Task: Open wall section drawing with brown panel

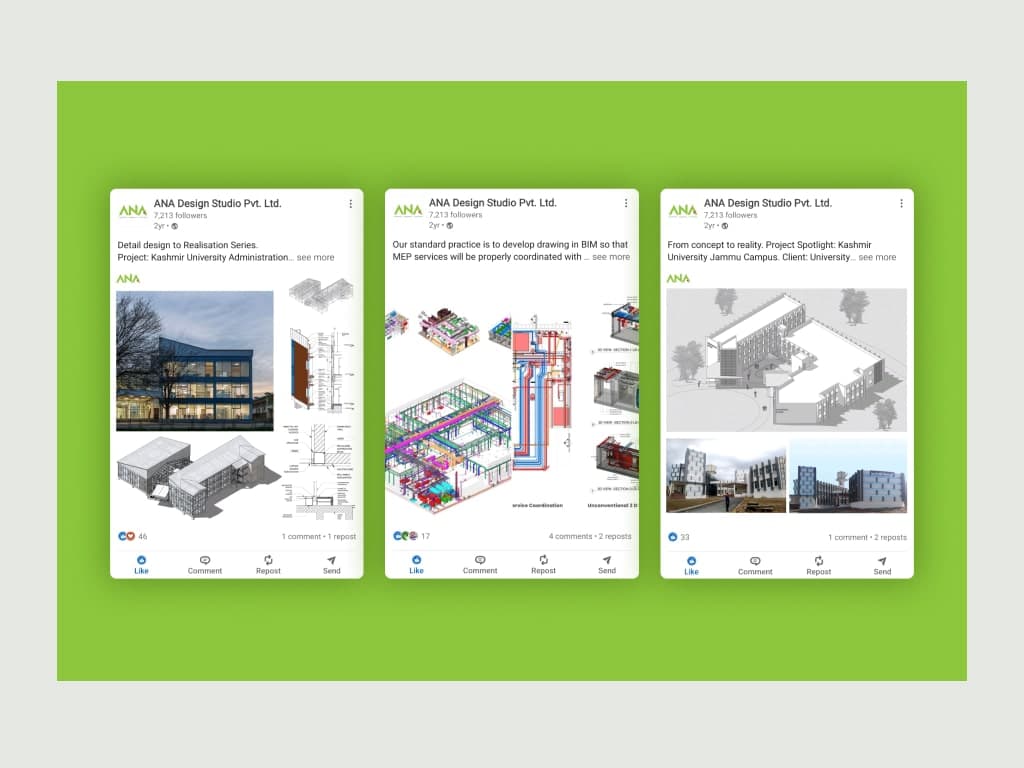Action: click(x=321, y=370)
